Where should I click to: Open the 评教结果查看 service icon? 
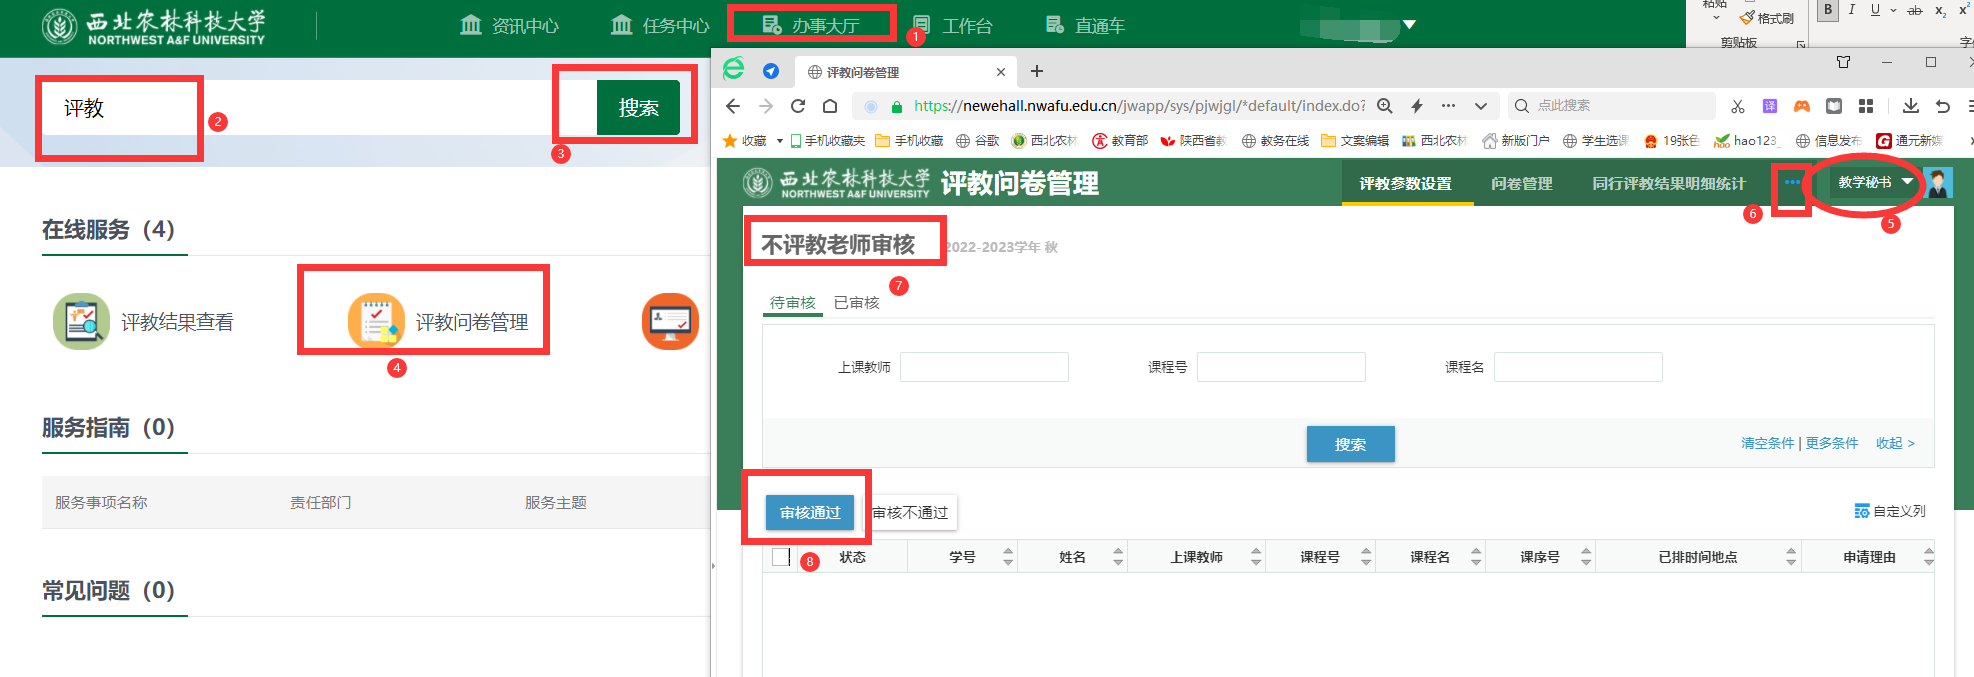tap(81, 321)
